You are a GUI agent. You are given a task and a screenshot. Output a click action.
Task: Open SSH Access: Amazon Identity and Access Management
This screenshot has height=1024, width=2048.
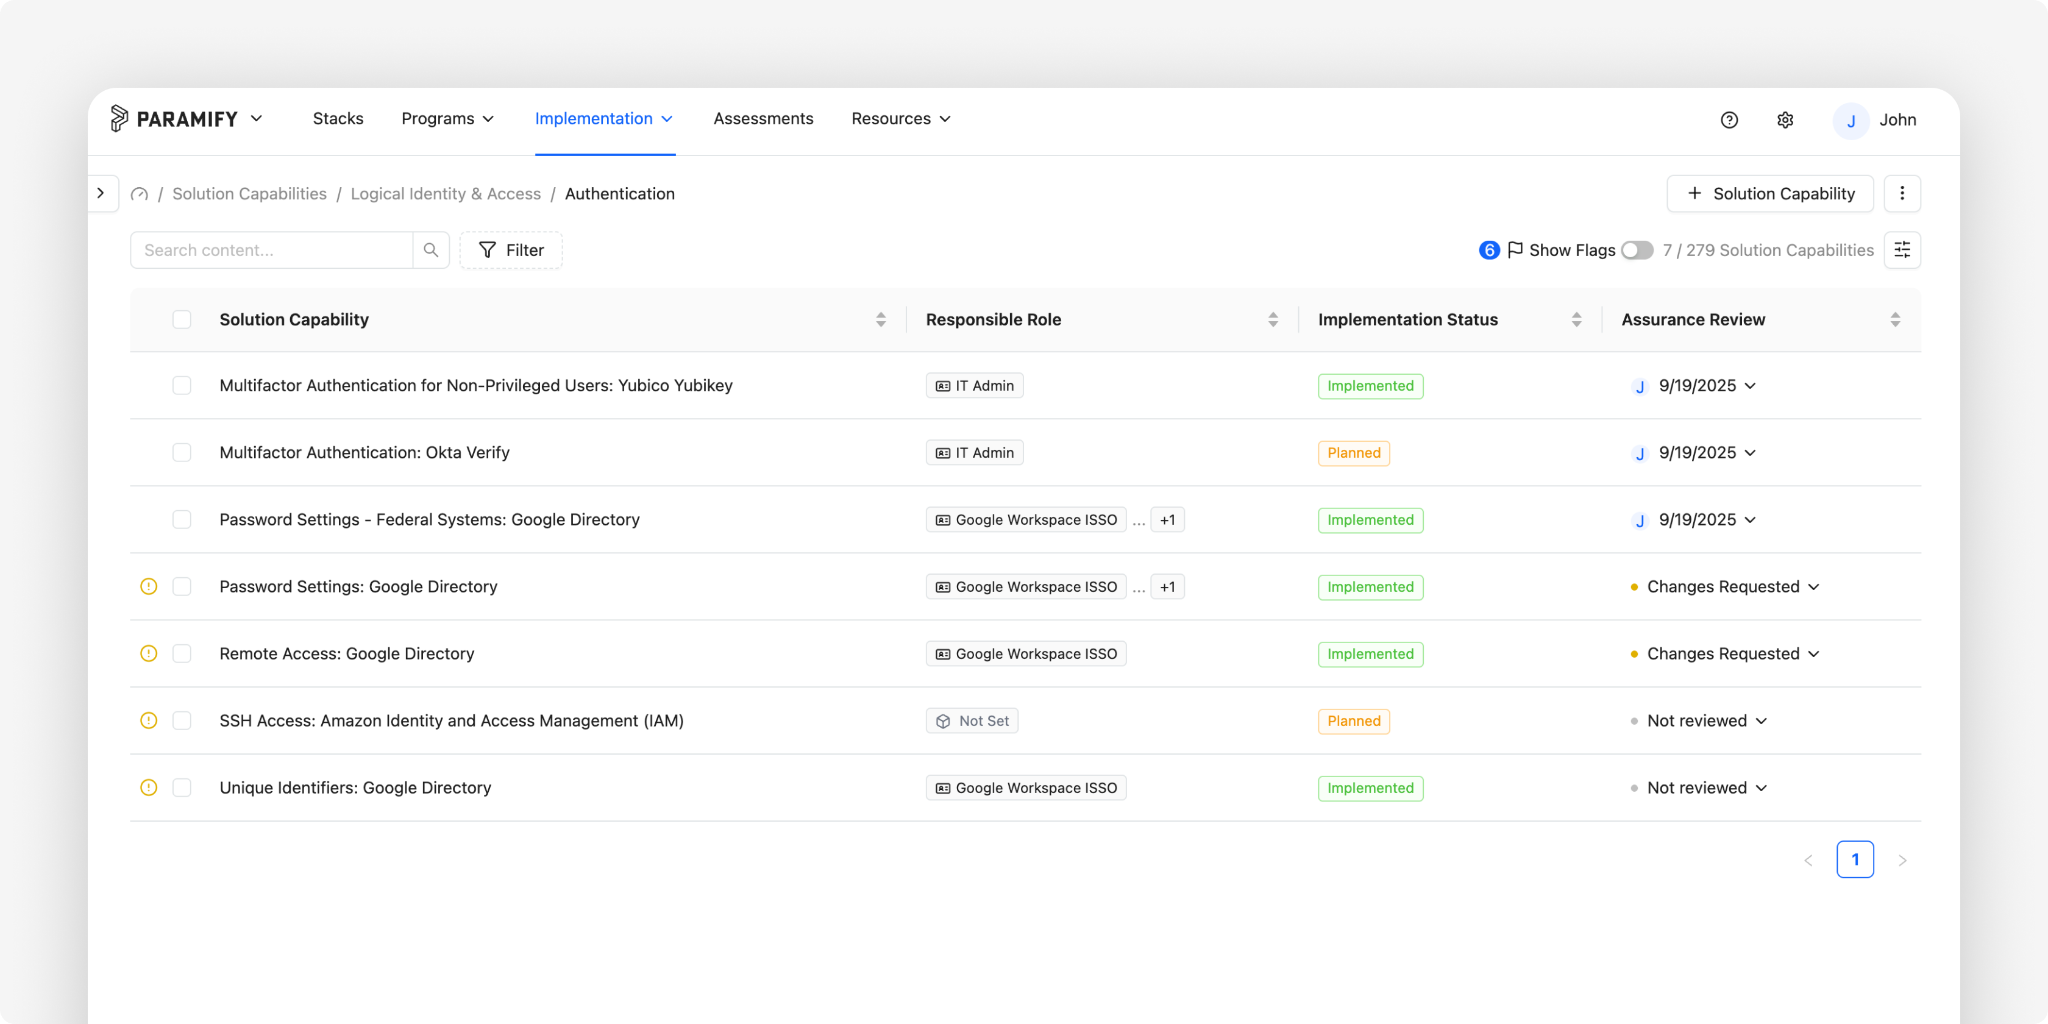click(452, 721)
